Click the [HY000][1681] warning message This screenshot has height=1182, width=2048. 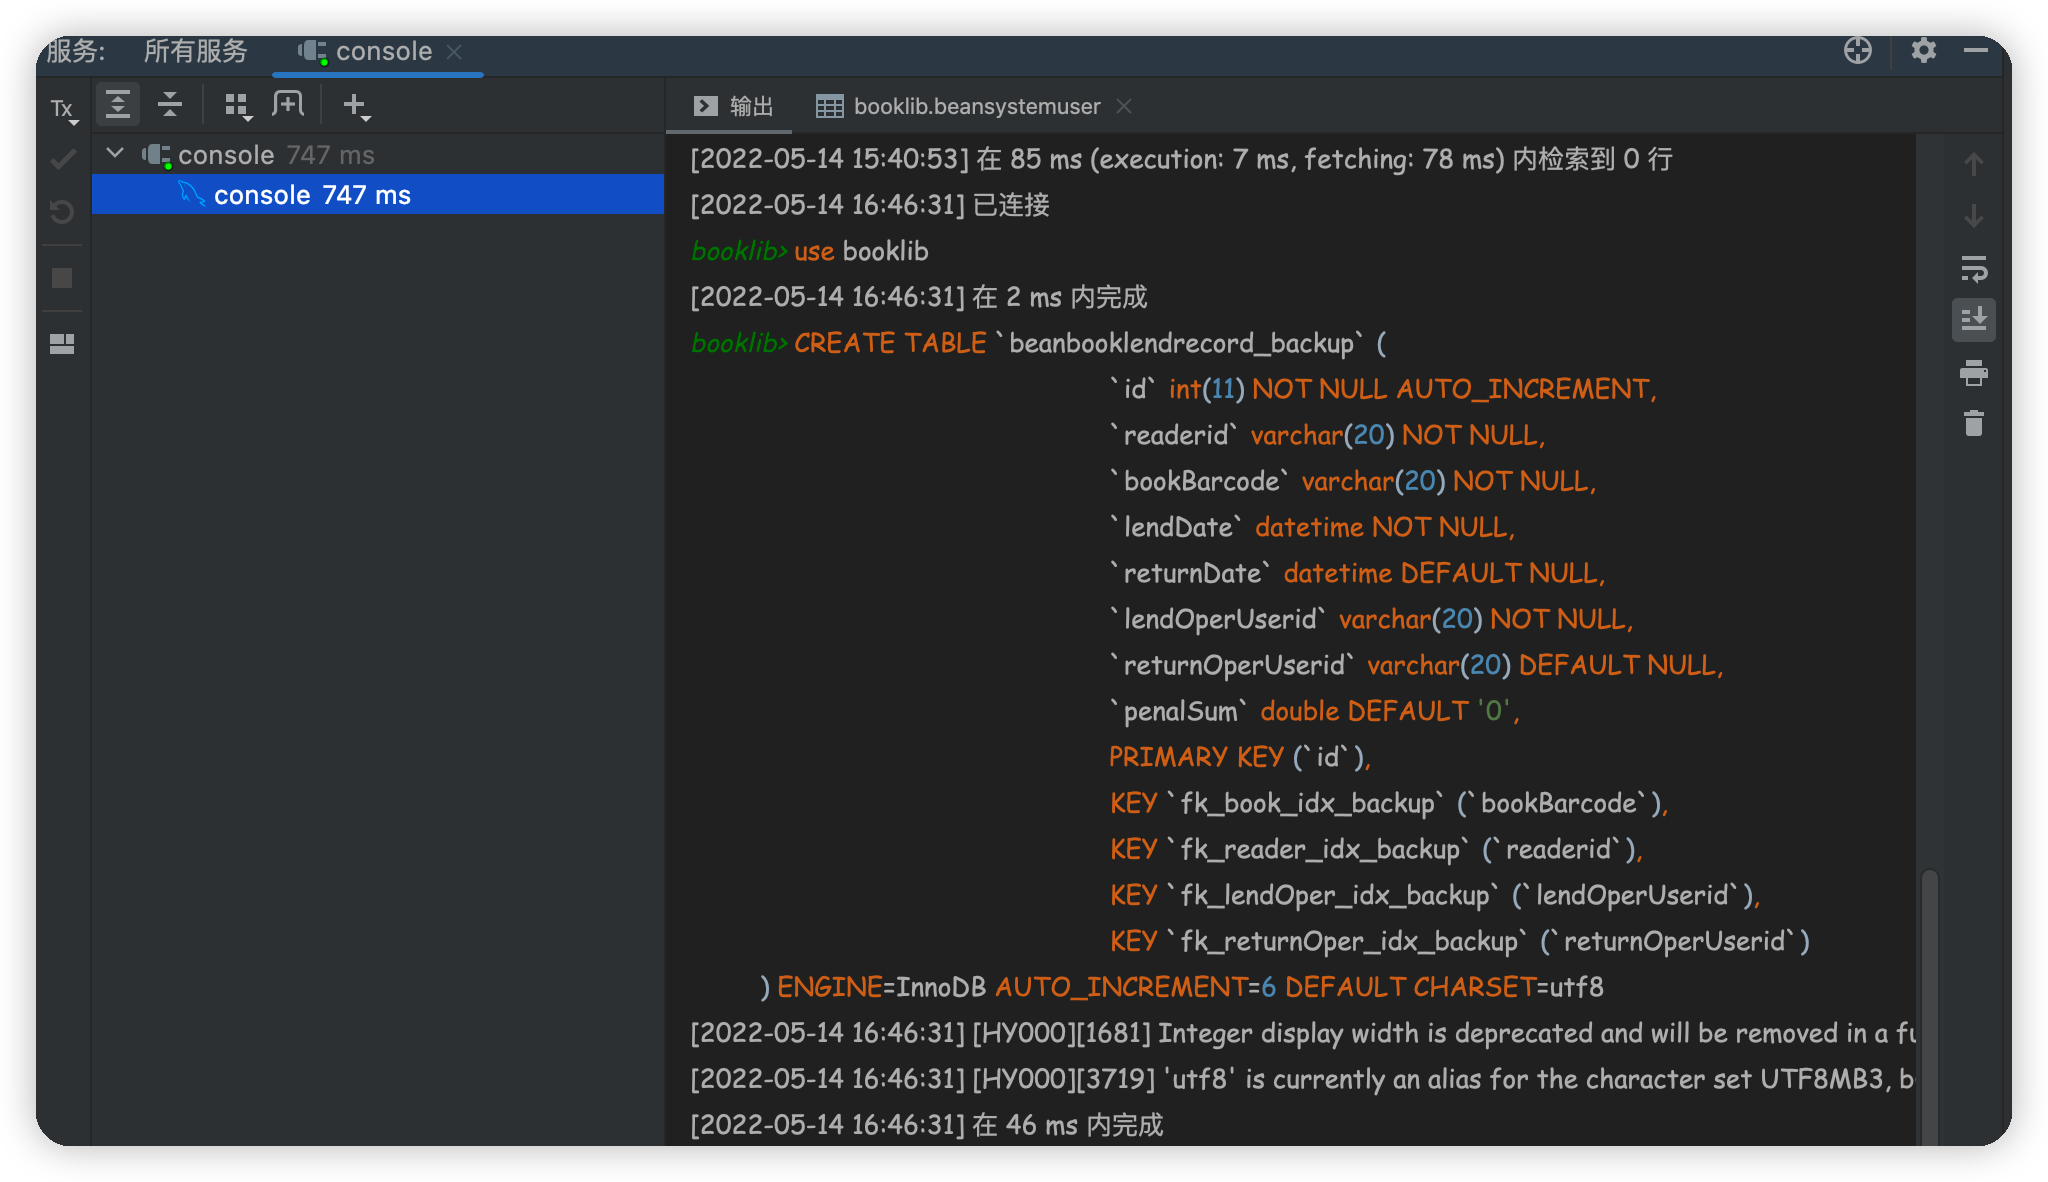(1302, 1033)
